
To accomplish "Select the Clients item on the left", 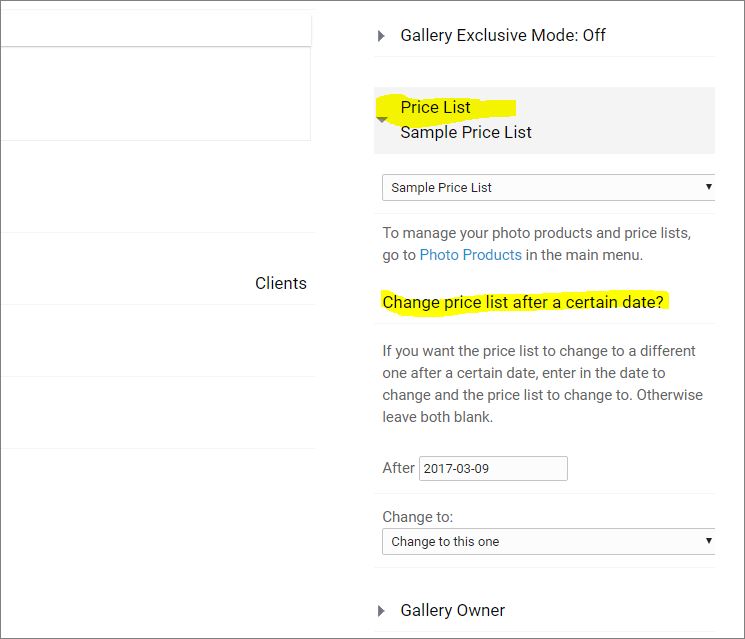I will pyautogui.click(x=280, y=283).
